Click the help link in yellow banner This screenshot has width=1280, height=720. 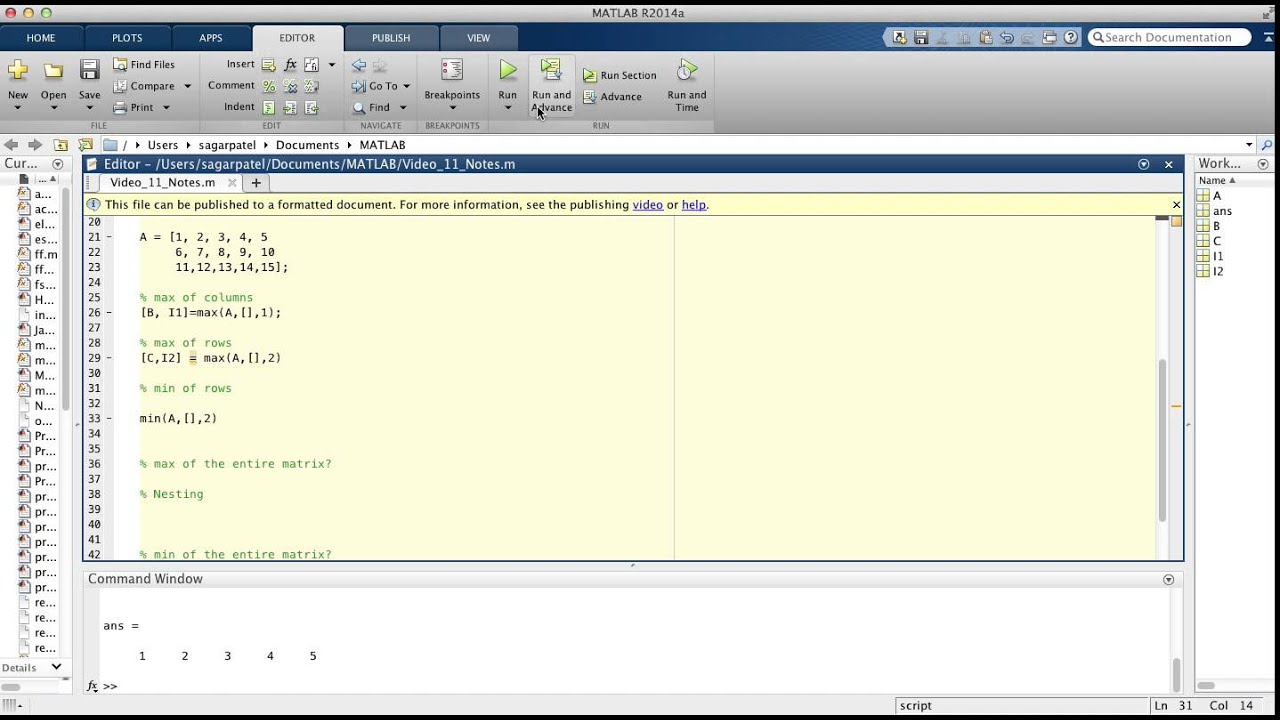pyautogui.click(x=694, y=204)
